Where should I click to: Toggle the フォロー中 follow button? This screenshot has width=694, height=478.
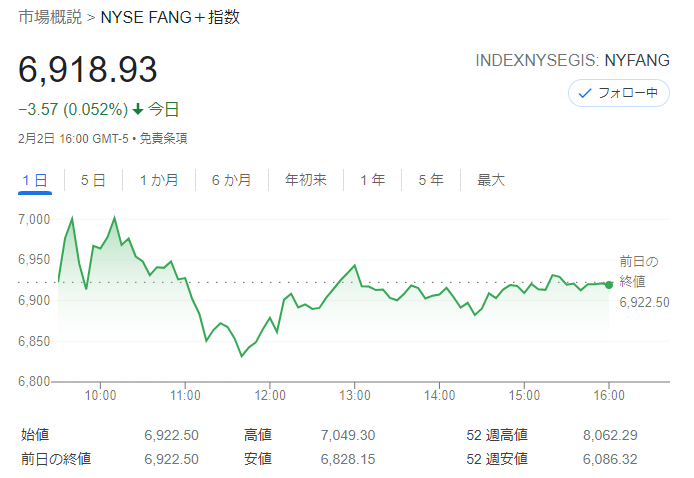(x=618, y=93)
